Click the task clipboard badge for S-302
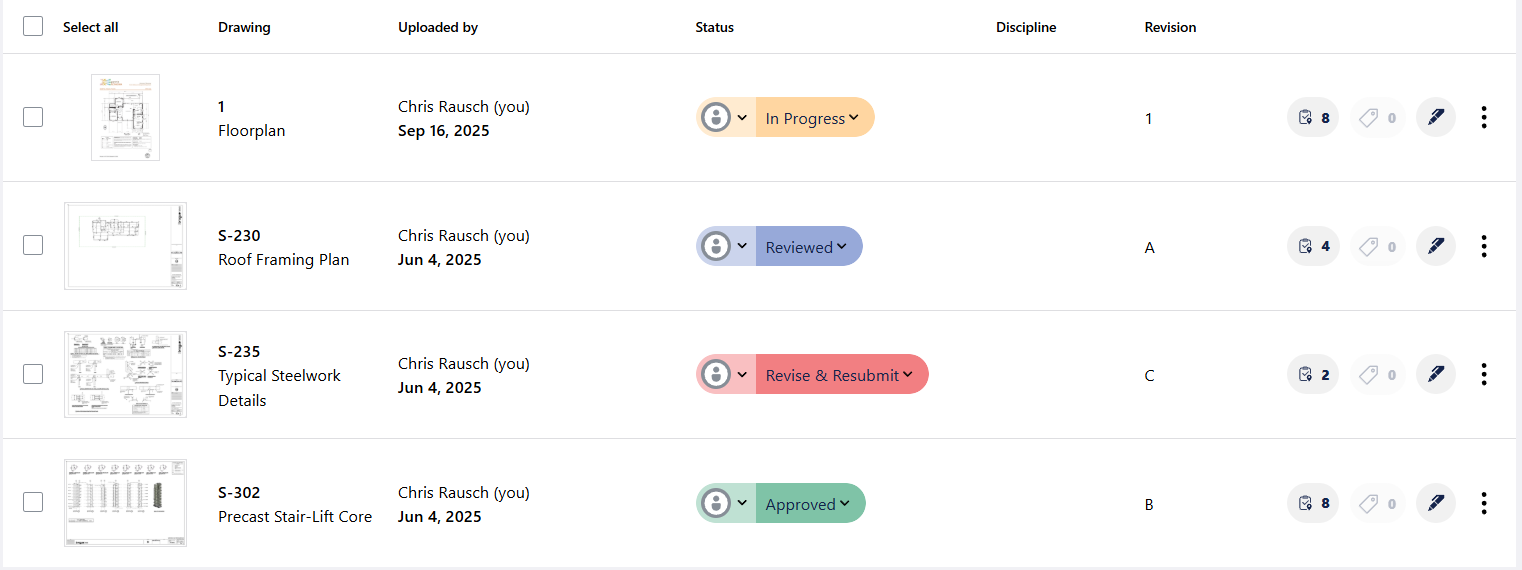This screenshot has height=570, width=1522. pos(1312,503)
